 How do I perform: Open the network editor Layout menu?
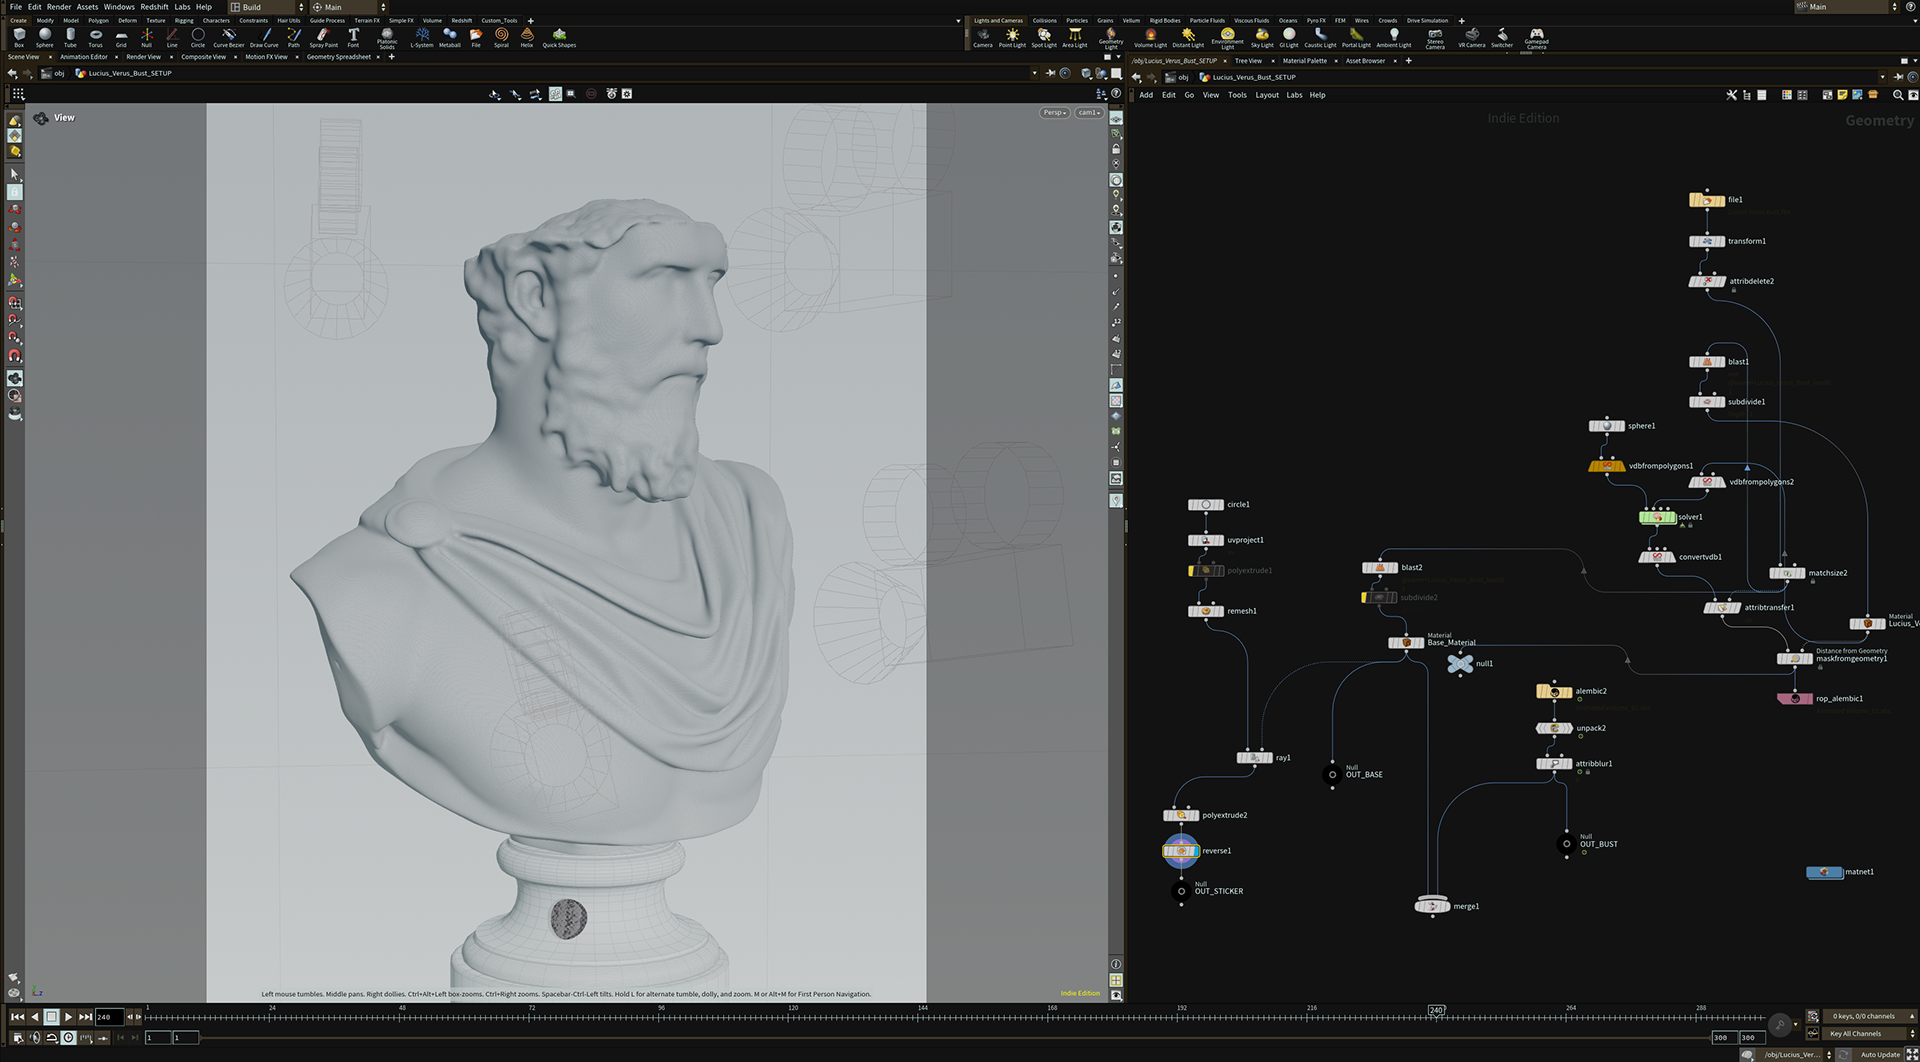[1267, 95]
